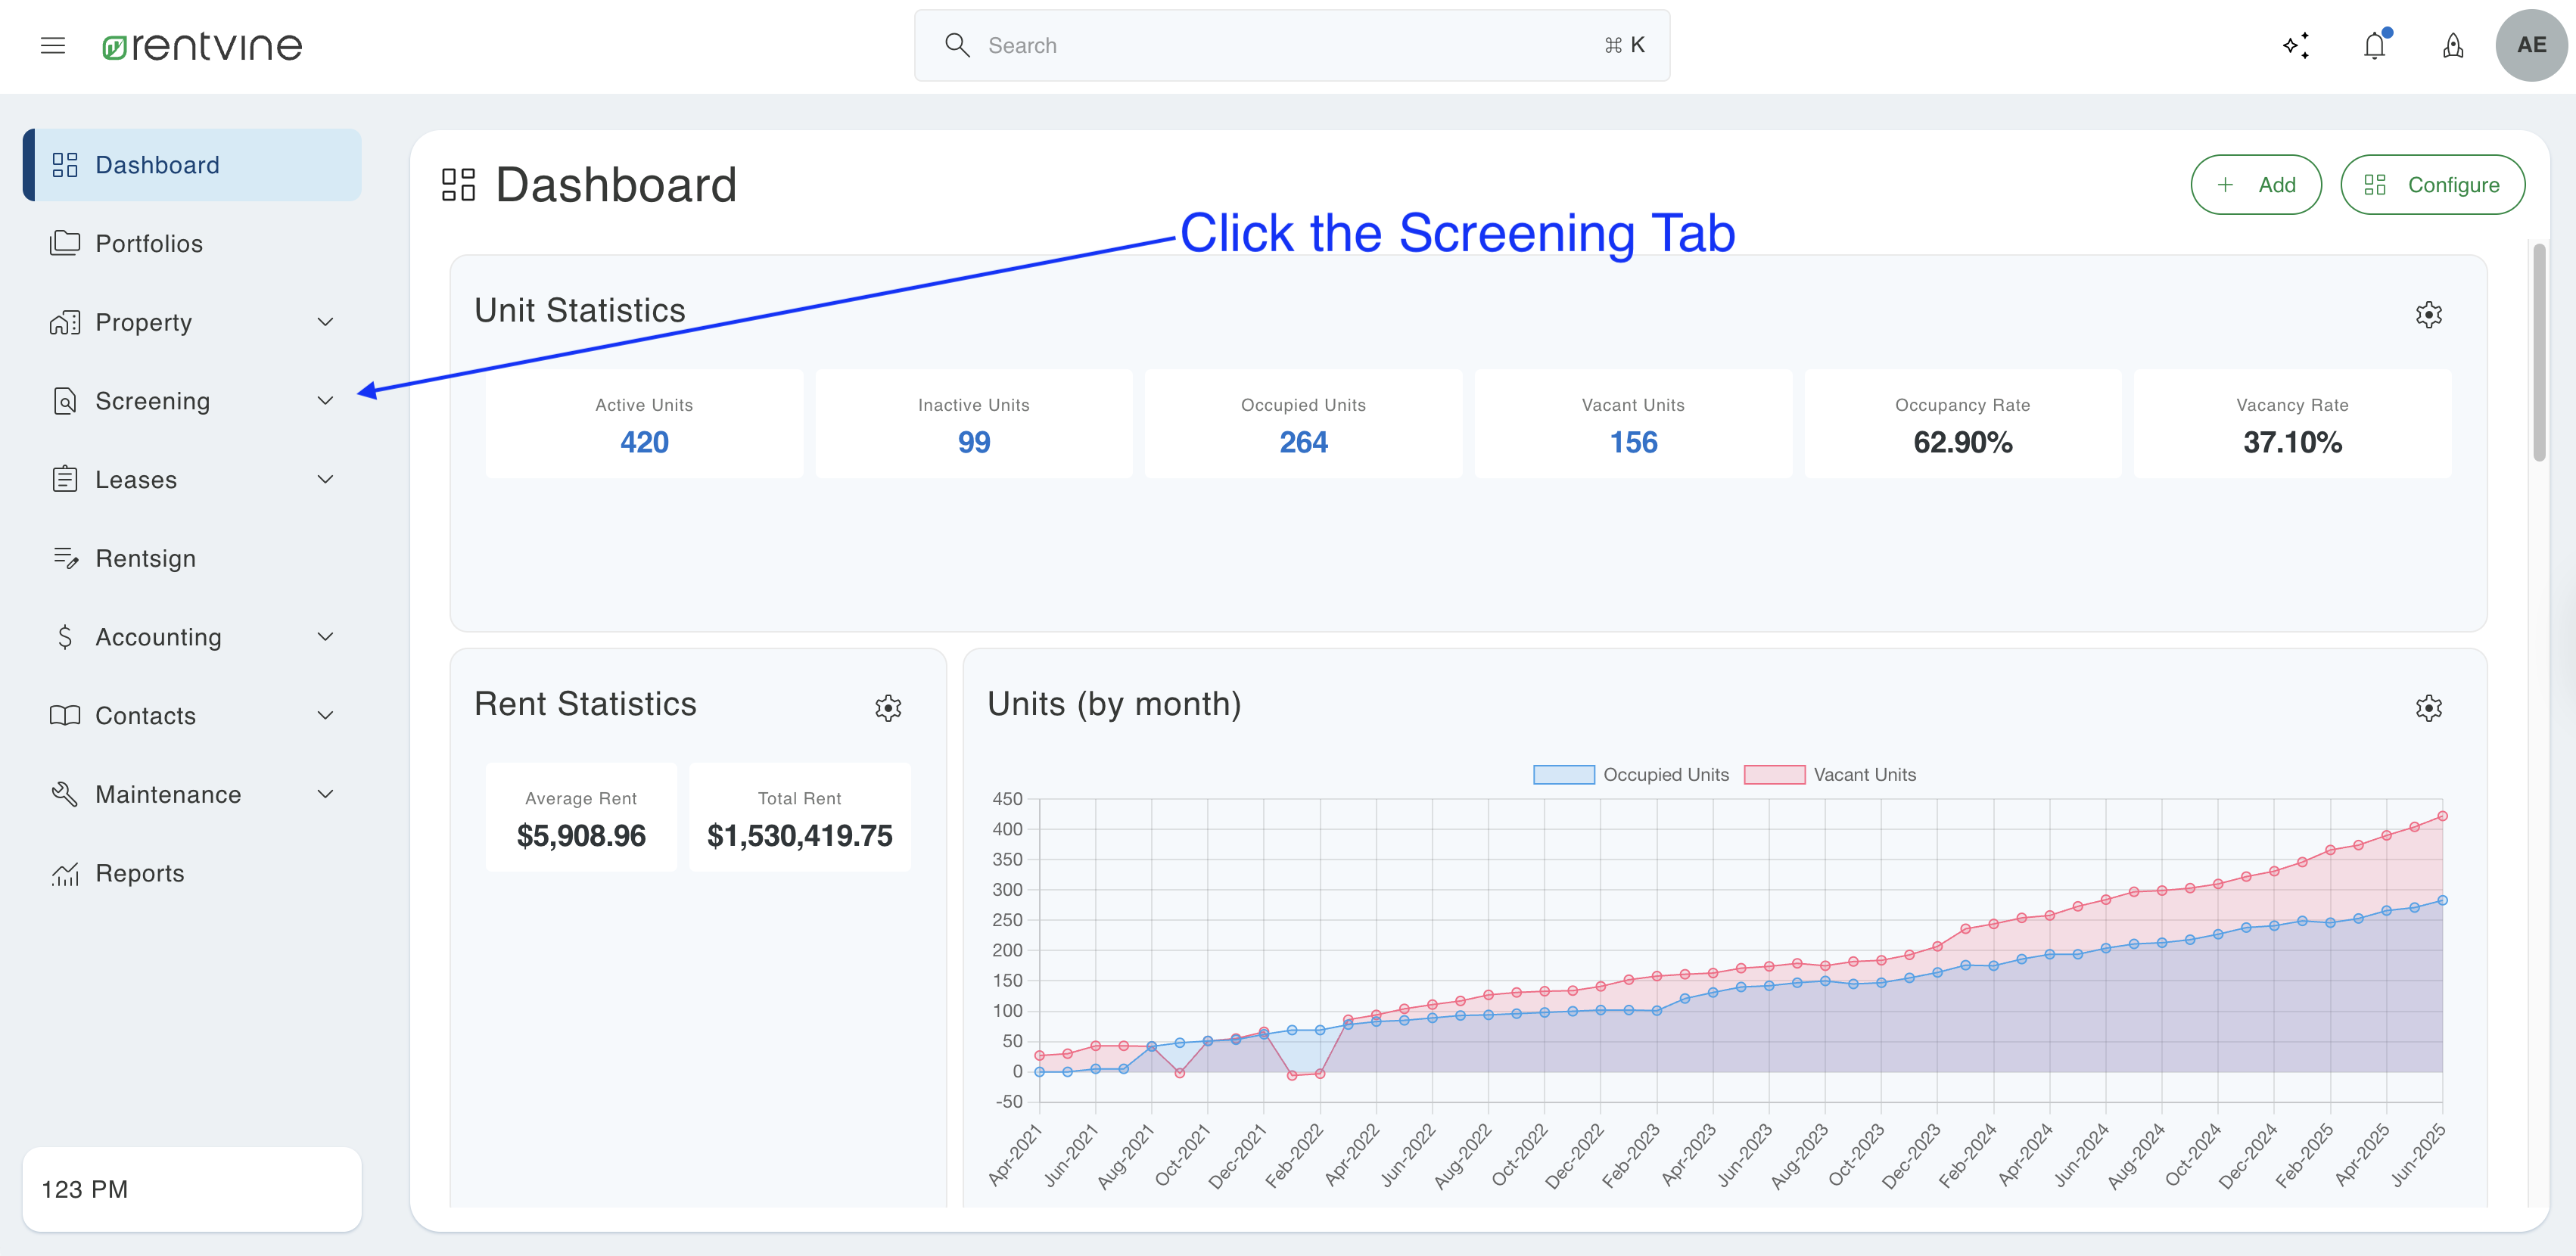Screen dimensions: 2576x1256
Task: Expand the Maintenance menu chevron
Action: 325,794
